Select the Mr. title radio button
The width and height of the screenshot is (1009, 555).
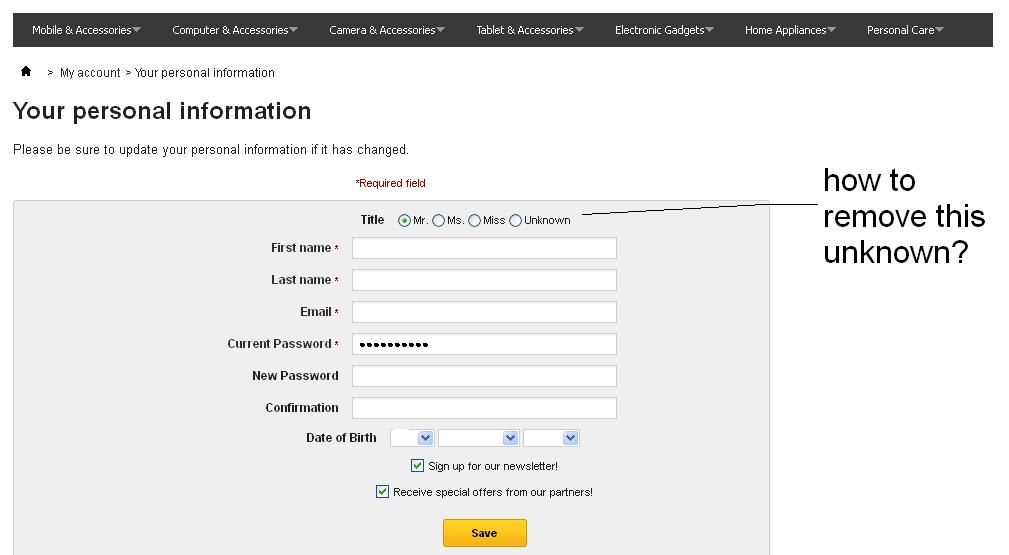(x=404, y=221)
